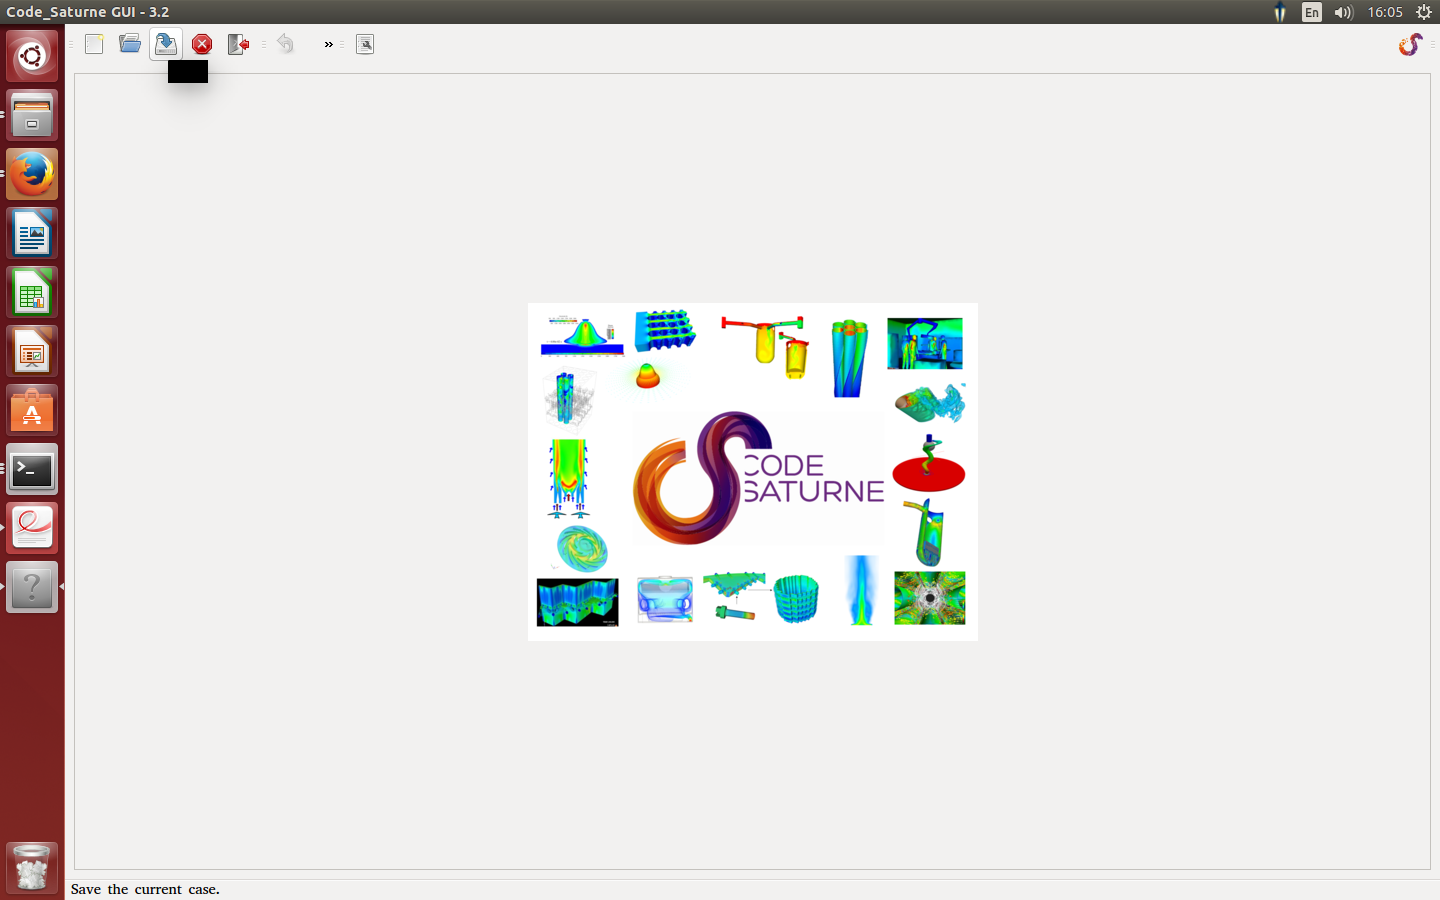The image size is (1440, 900).
Task: Launch Firefox from the dock
Action: coord(32,174)
